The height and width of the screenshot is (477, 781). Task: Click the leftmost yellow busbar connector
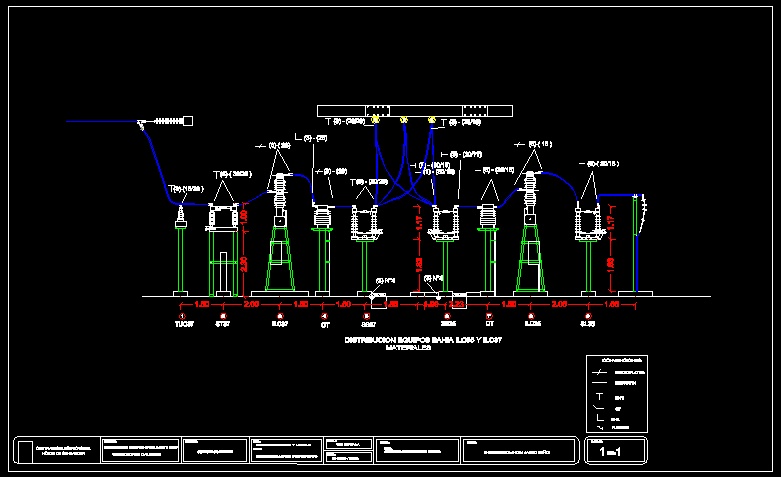[x=376, y=119]
